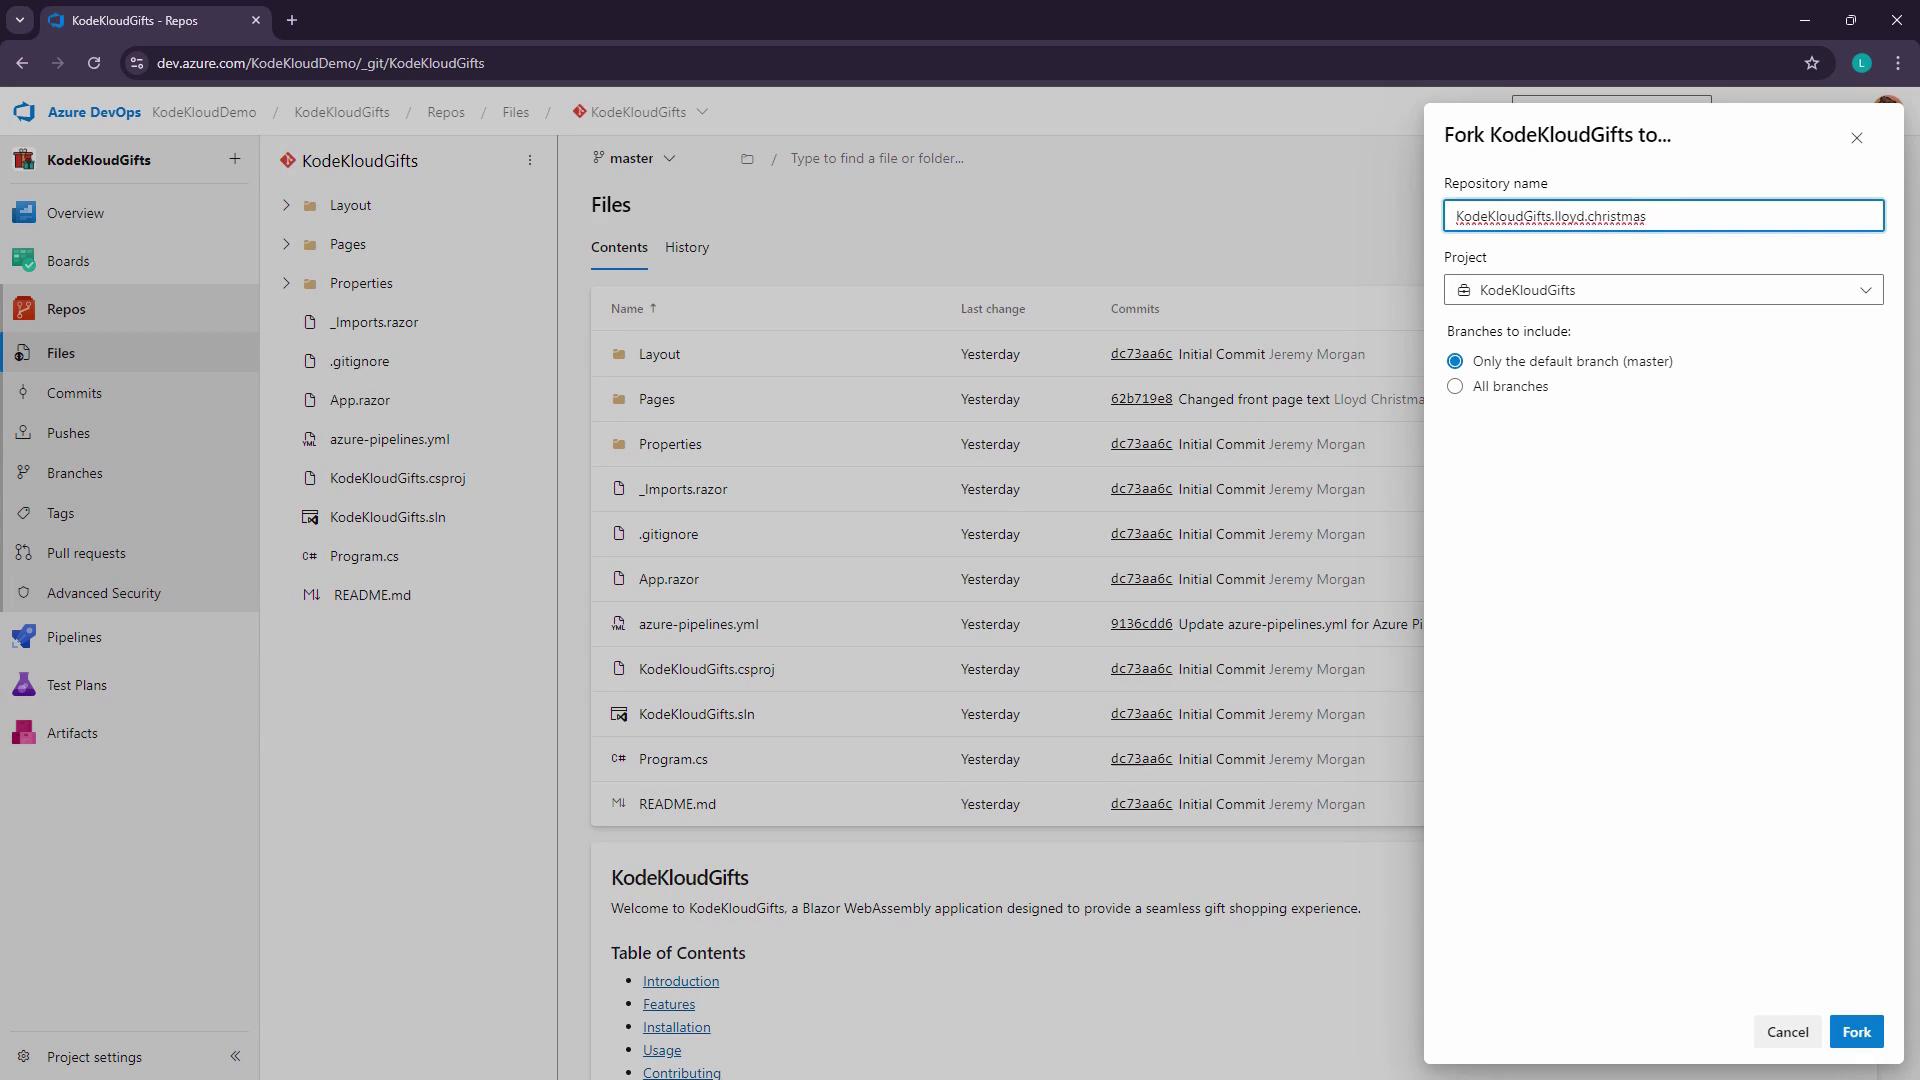Open Pull requests in the Repos menu
The height and width of the screenshot is (1080, 1920).
(x=86, y=553)
